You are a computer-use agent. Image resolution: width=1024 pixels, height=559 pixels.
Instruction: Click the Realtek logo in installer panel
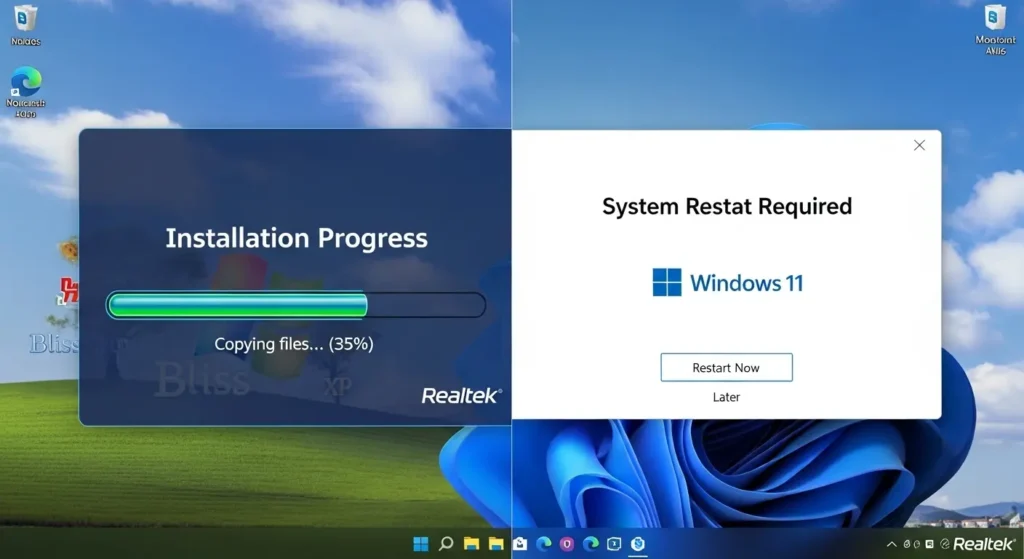[462, 395]
